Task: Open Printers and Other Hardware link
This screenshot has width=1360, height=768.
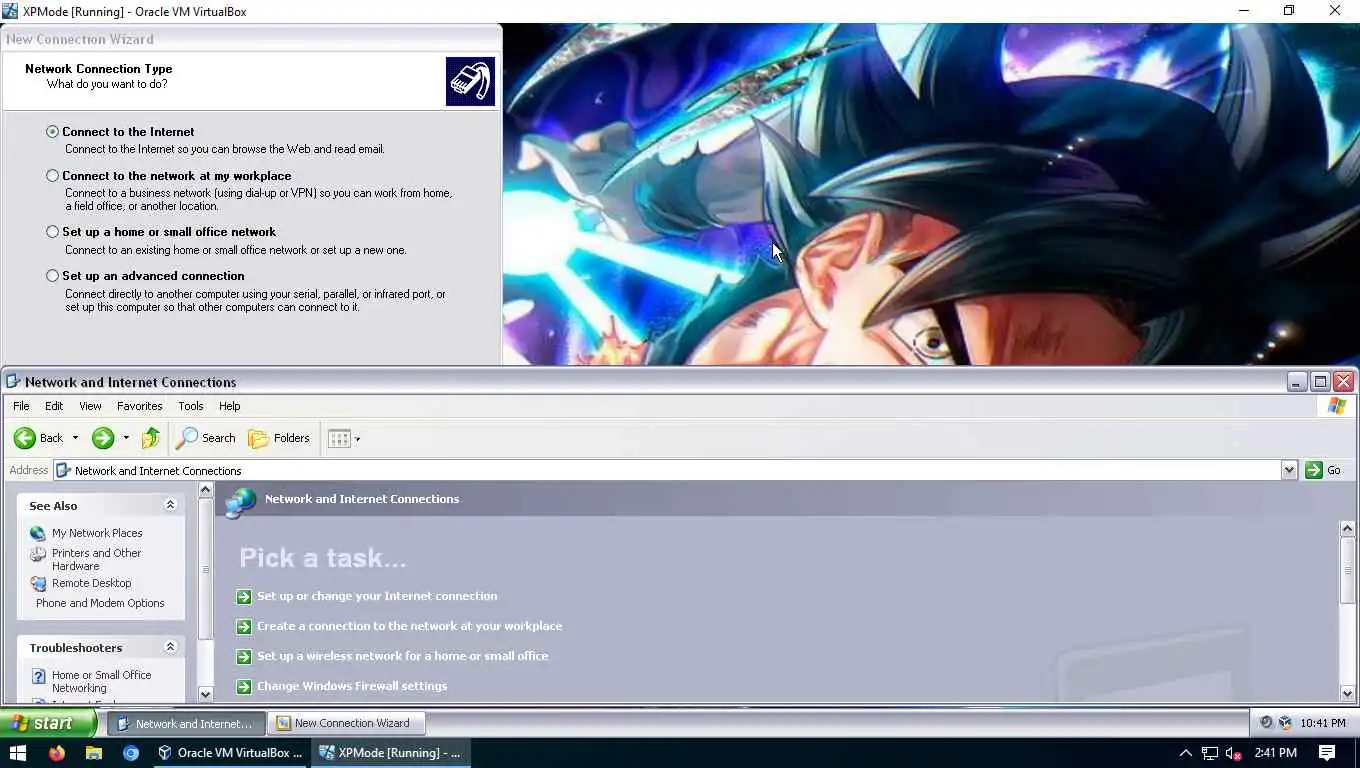Action: pos(96,559)
